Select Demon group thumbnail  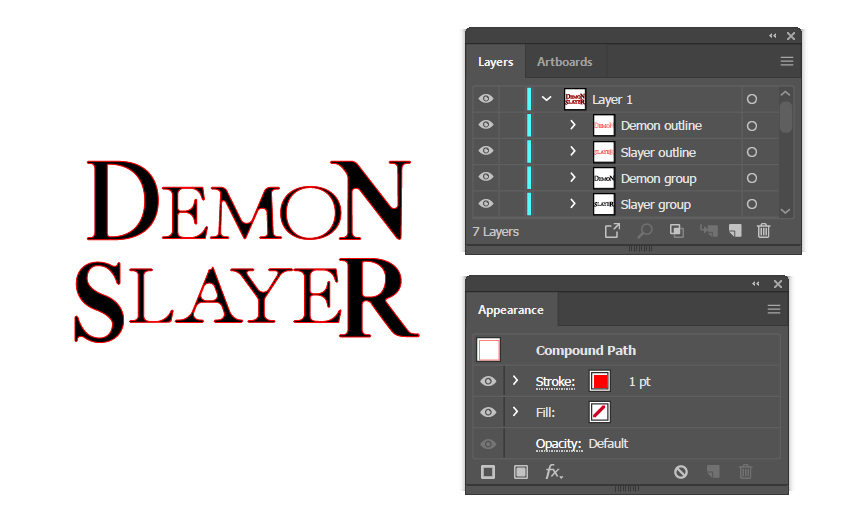click(603, 178)
